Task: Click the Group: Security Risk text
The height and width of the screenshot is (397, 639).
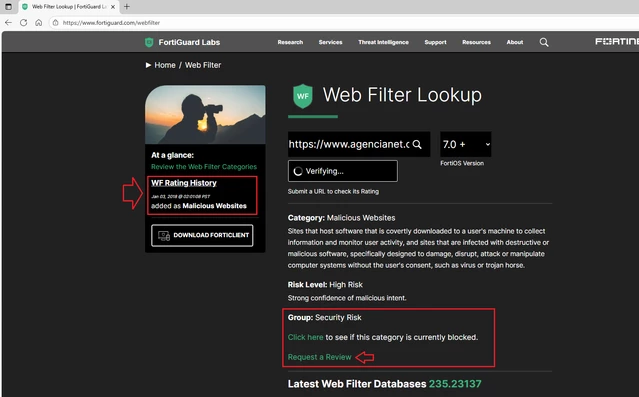Action: (324, 317)
